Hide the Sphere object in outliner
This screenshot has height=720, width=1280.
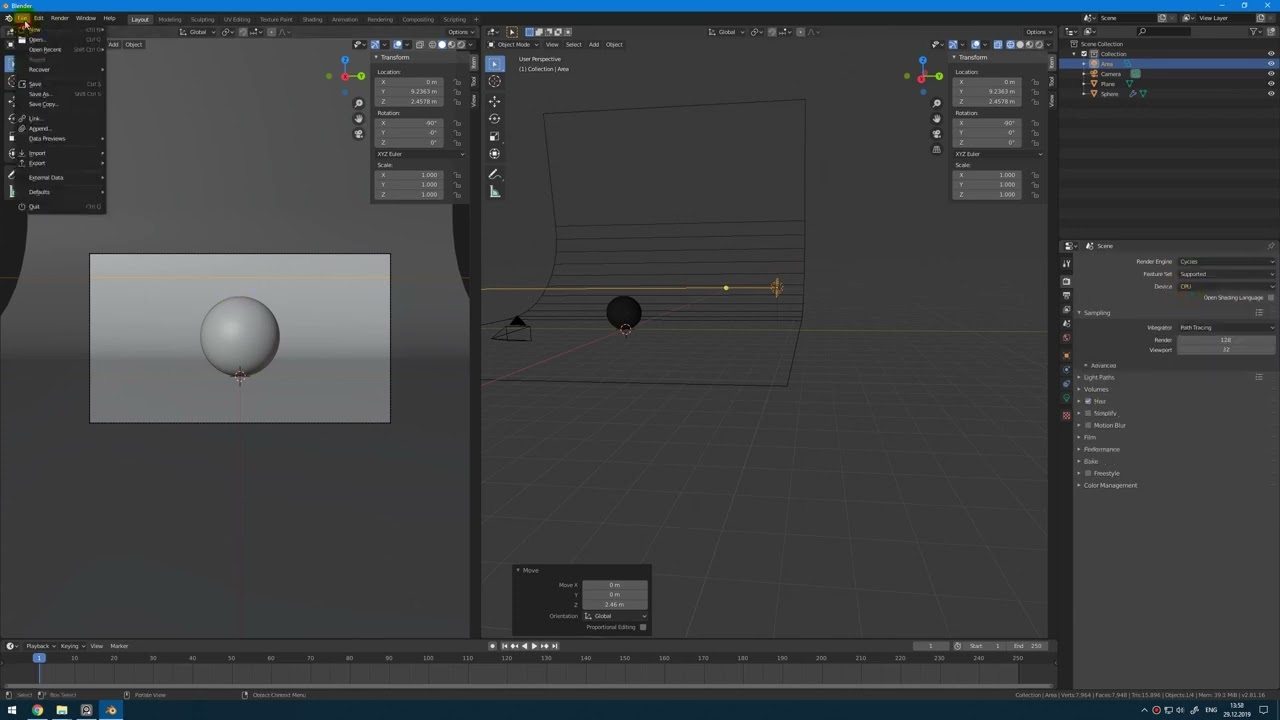tap(1271, 94)
